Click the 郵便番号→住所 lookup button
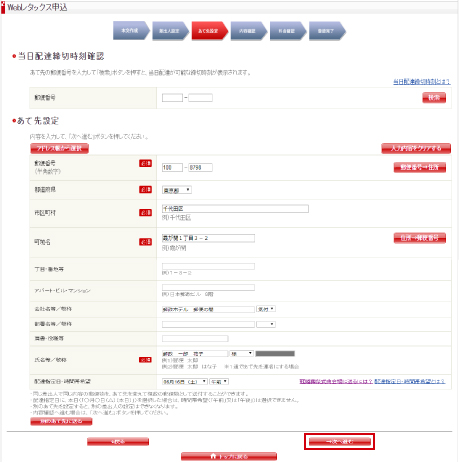The width and height of the screenshot is (460, 463). click(x=420, y=167)
